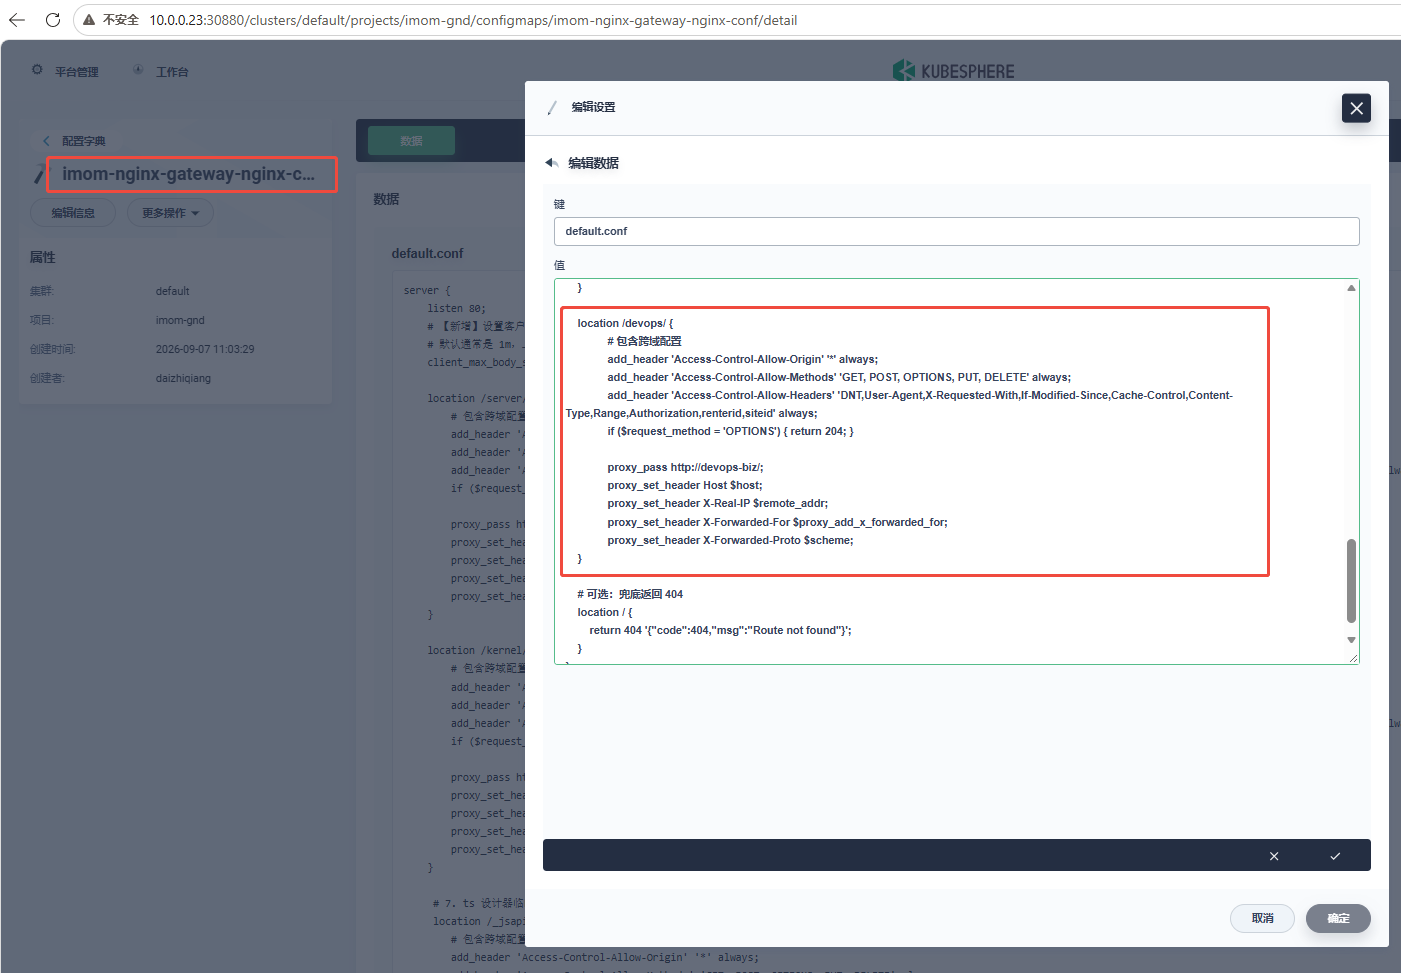Click the 配置字典 breadcrumb link
The height and width of the screenshot is (973, 1401).
(84, 141)
